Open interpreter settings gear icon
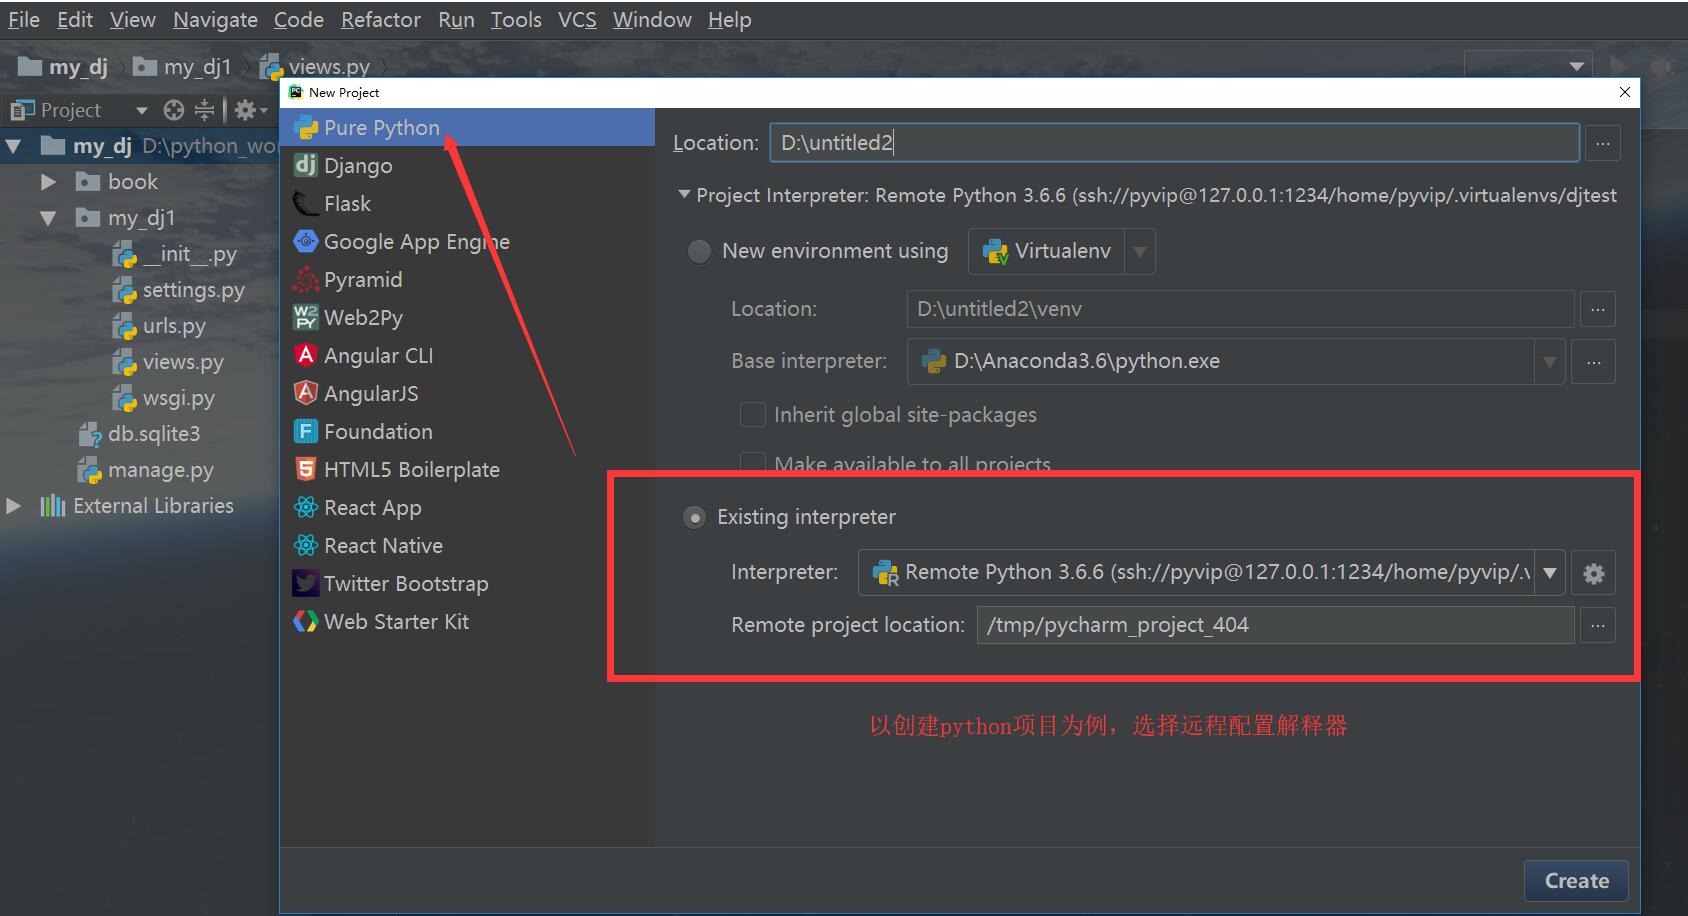This screenshot has height=916, width=1688. tap(1594, 574)
